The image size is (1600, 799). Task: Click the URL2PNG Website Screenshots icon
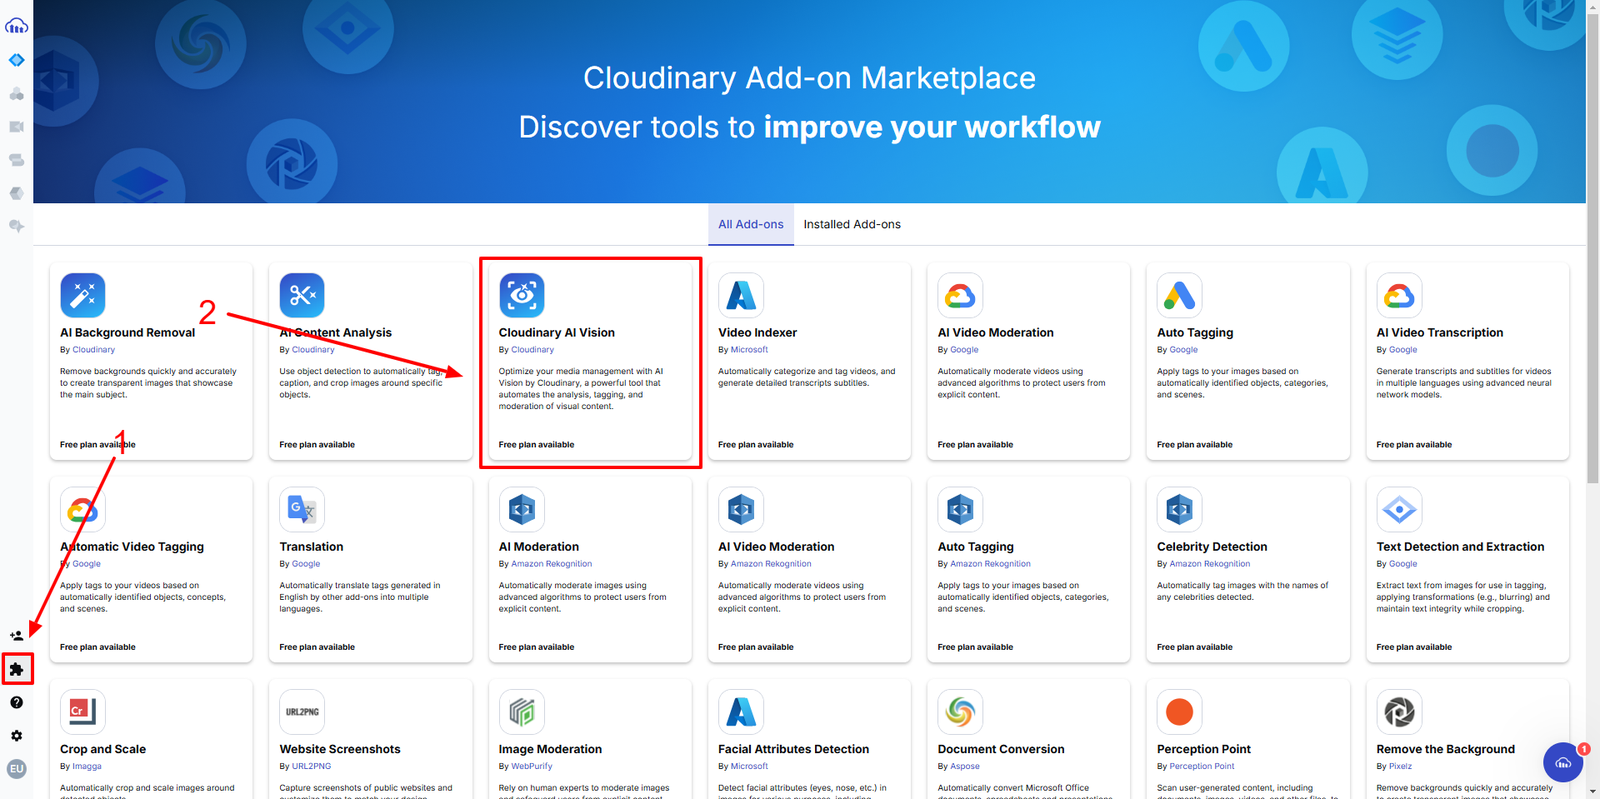click(302, 711)
